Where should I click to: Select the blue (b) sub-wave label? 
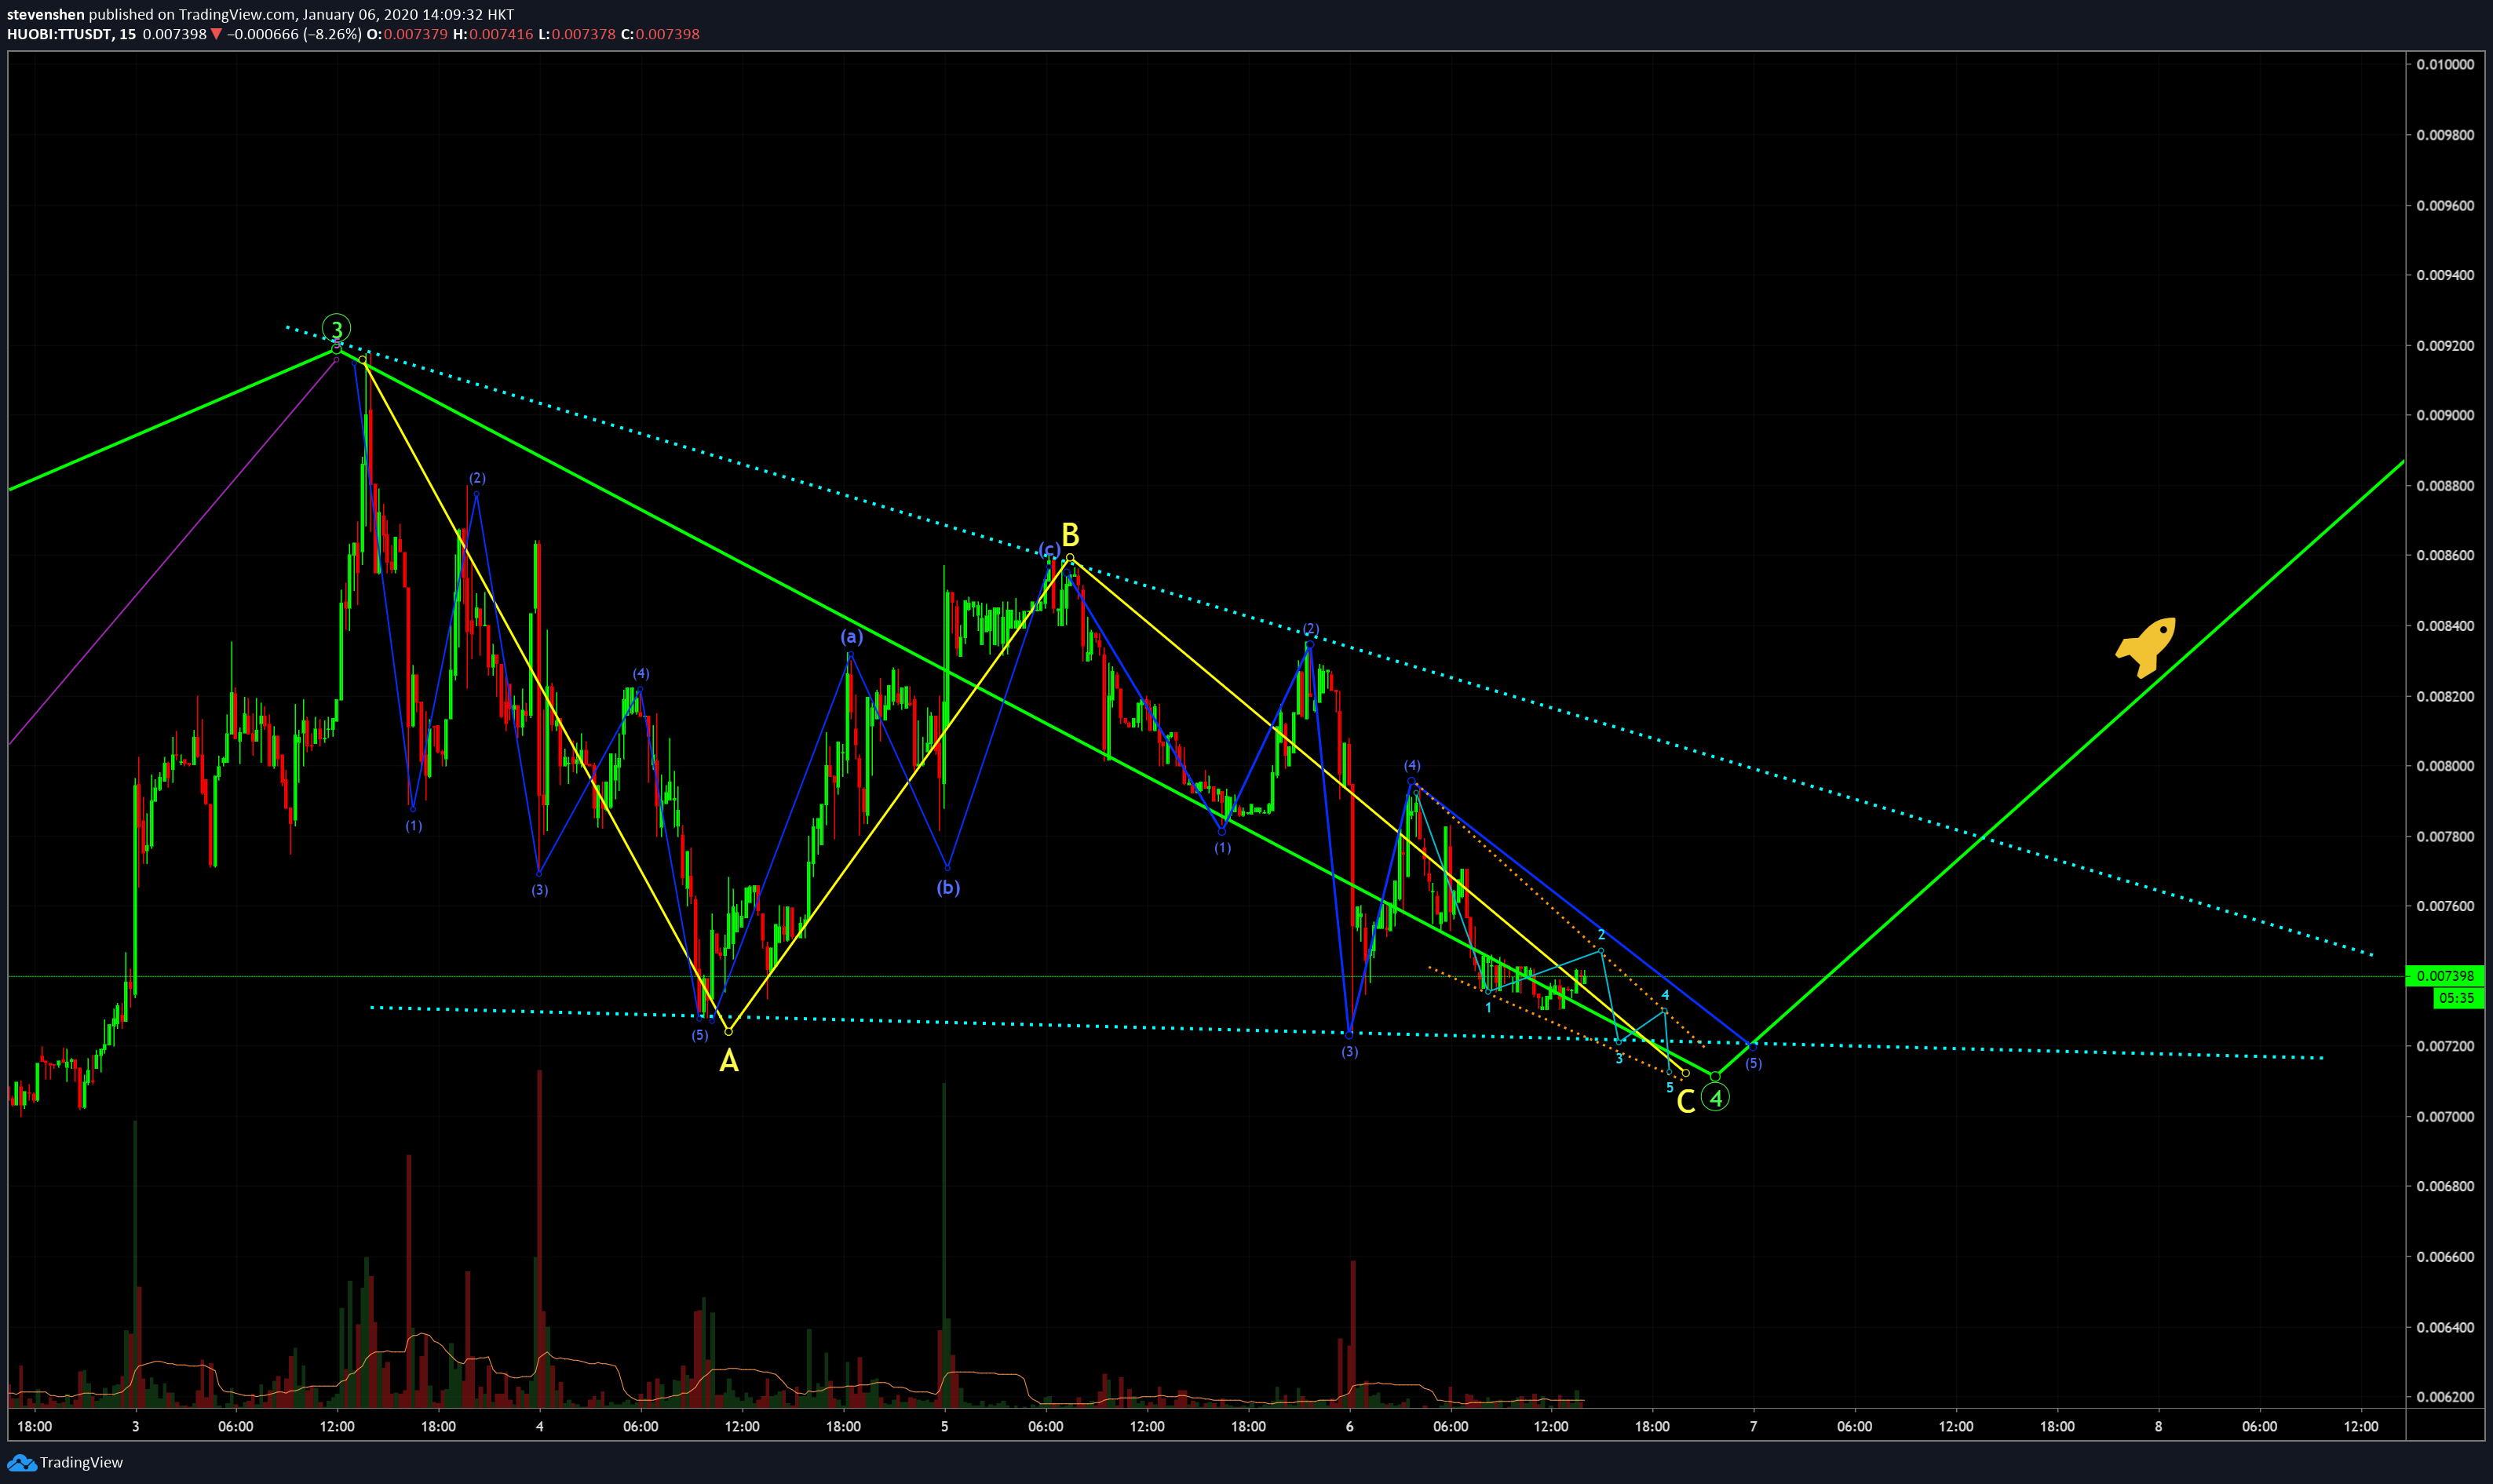click(948, 887)
